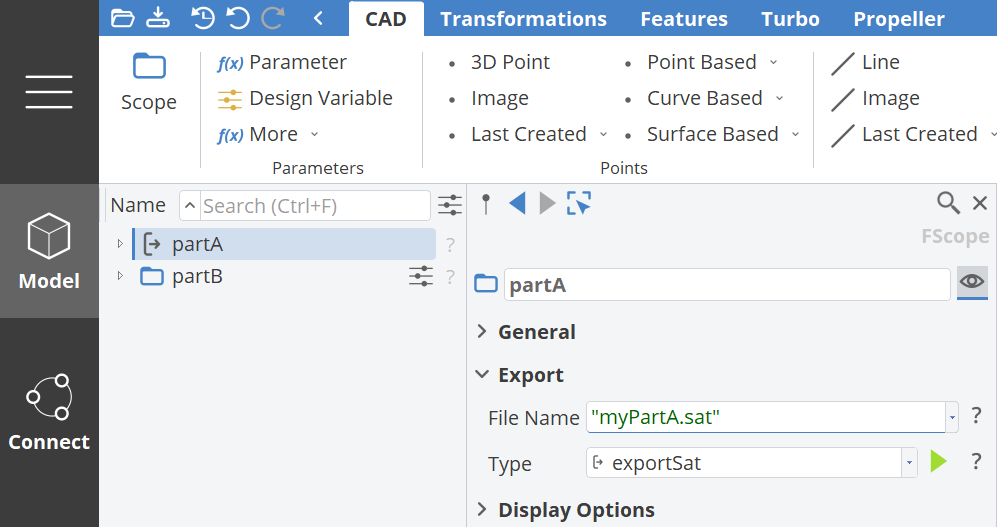
Task: Create a new Parameter
Action: tap(282, 62)
